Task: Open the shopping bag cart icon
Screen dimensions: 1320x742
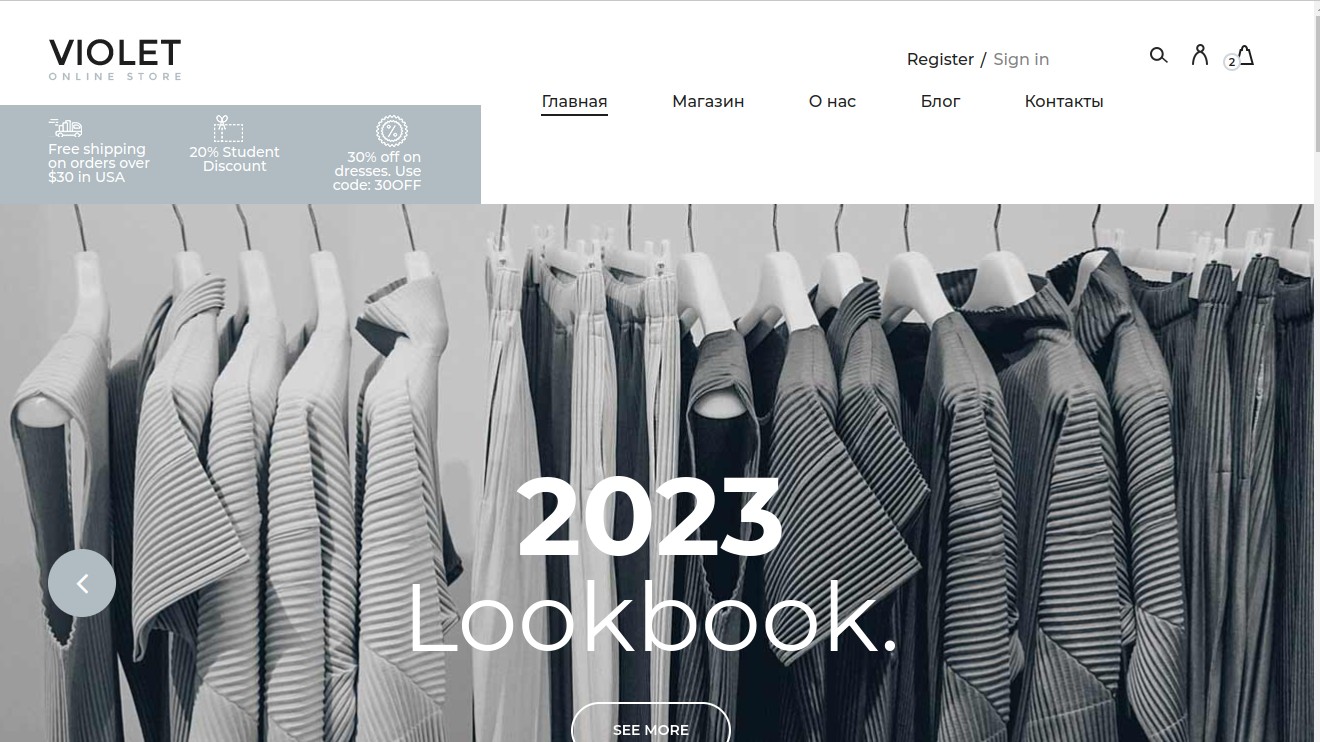Action: (x=1245, y=55)
